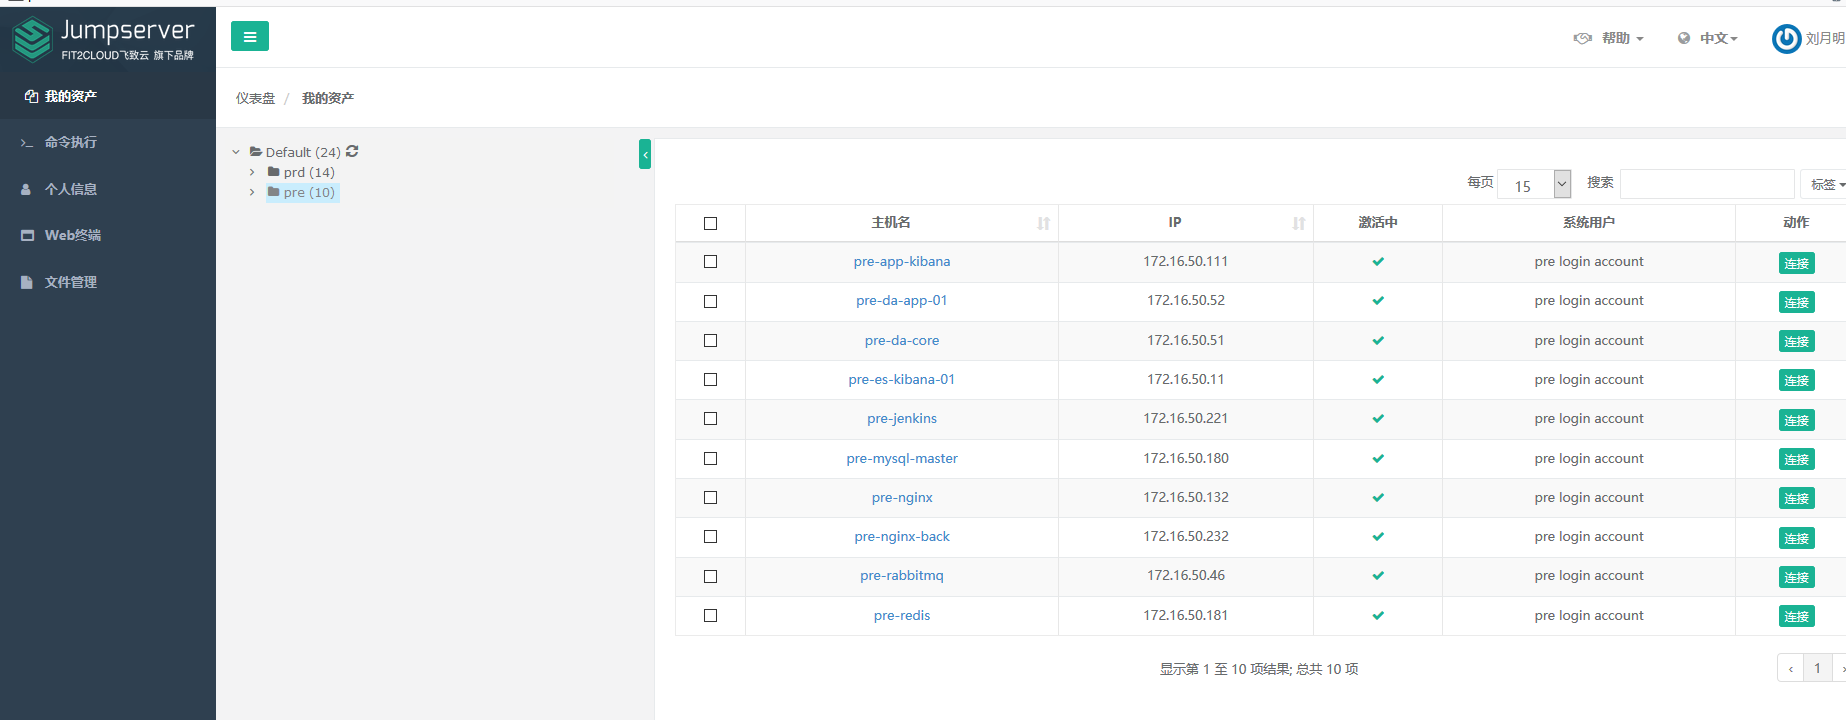
Task: Check the pre-nginx row checkbox
Action: tap(710, 498)
